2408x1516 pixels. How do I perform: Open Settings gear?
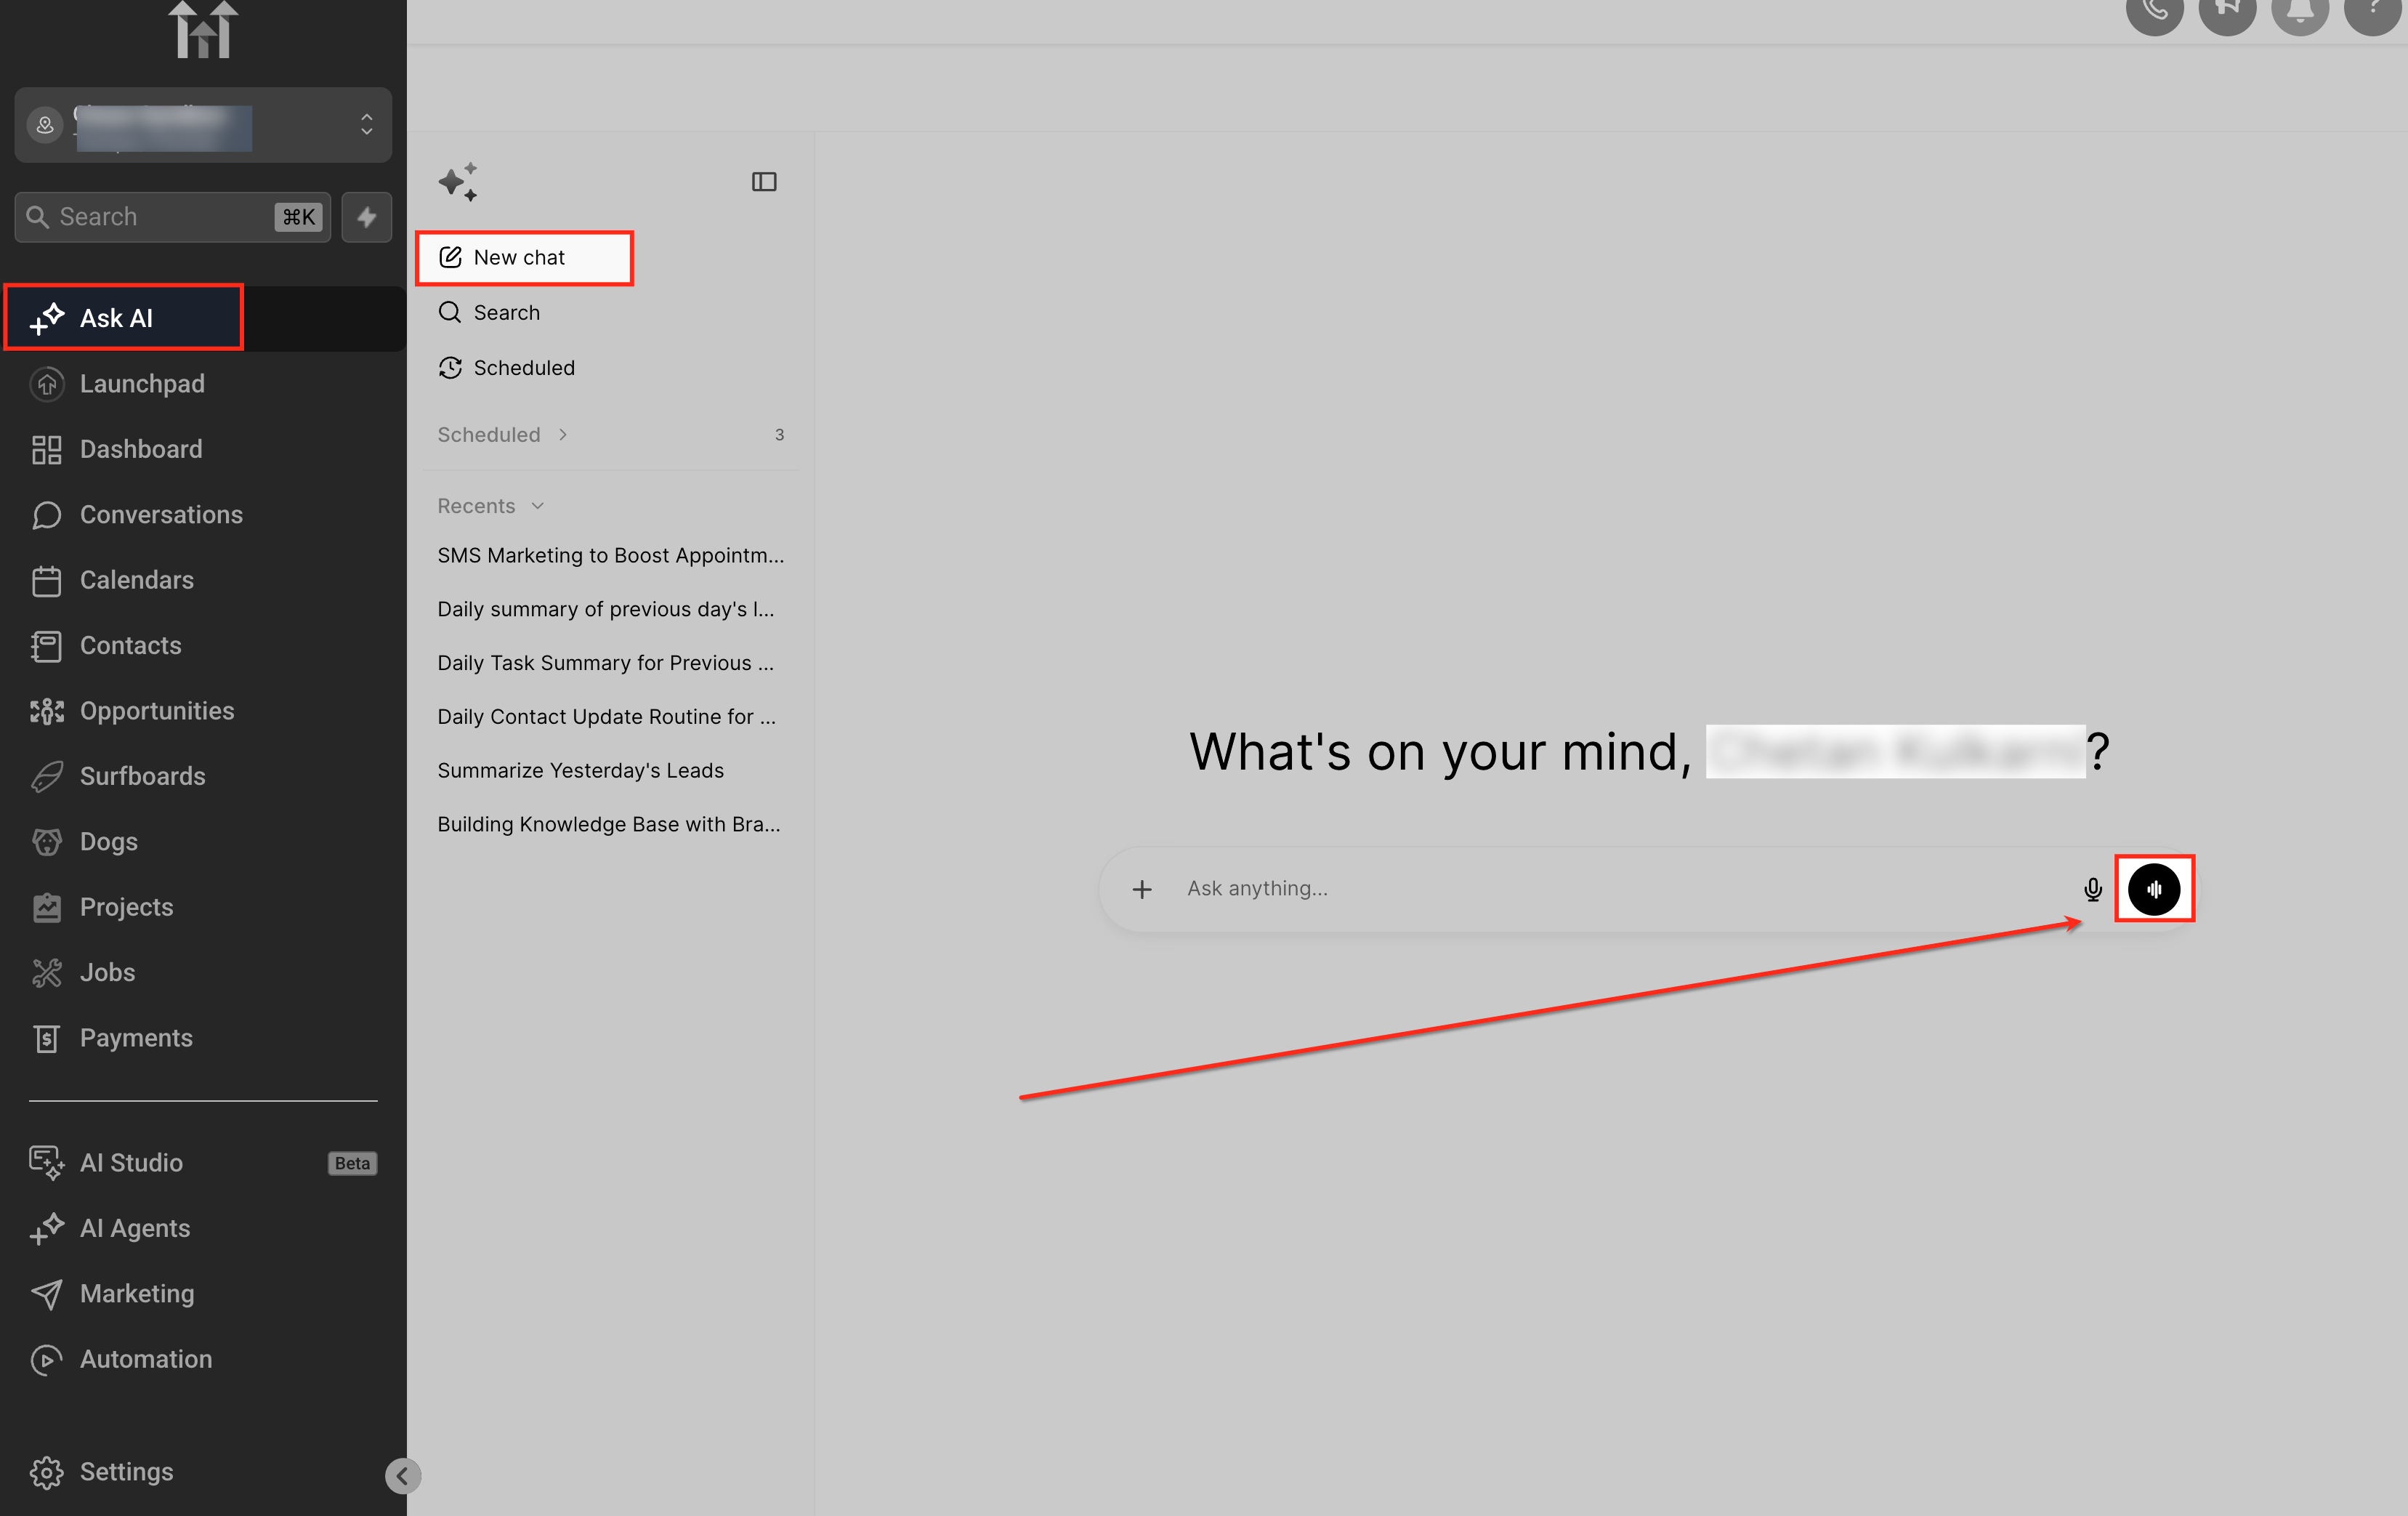pyautogui.click(x=46, y=1472)
